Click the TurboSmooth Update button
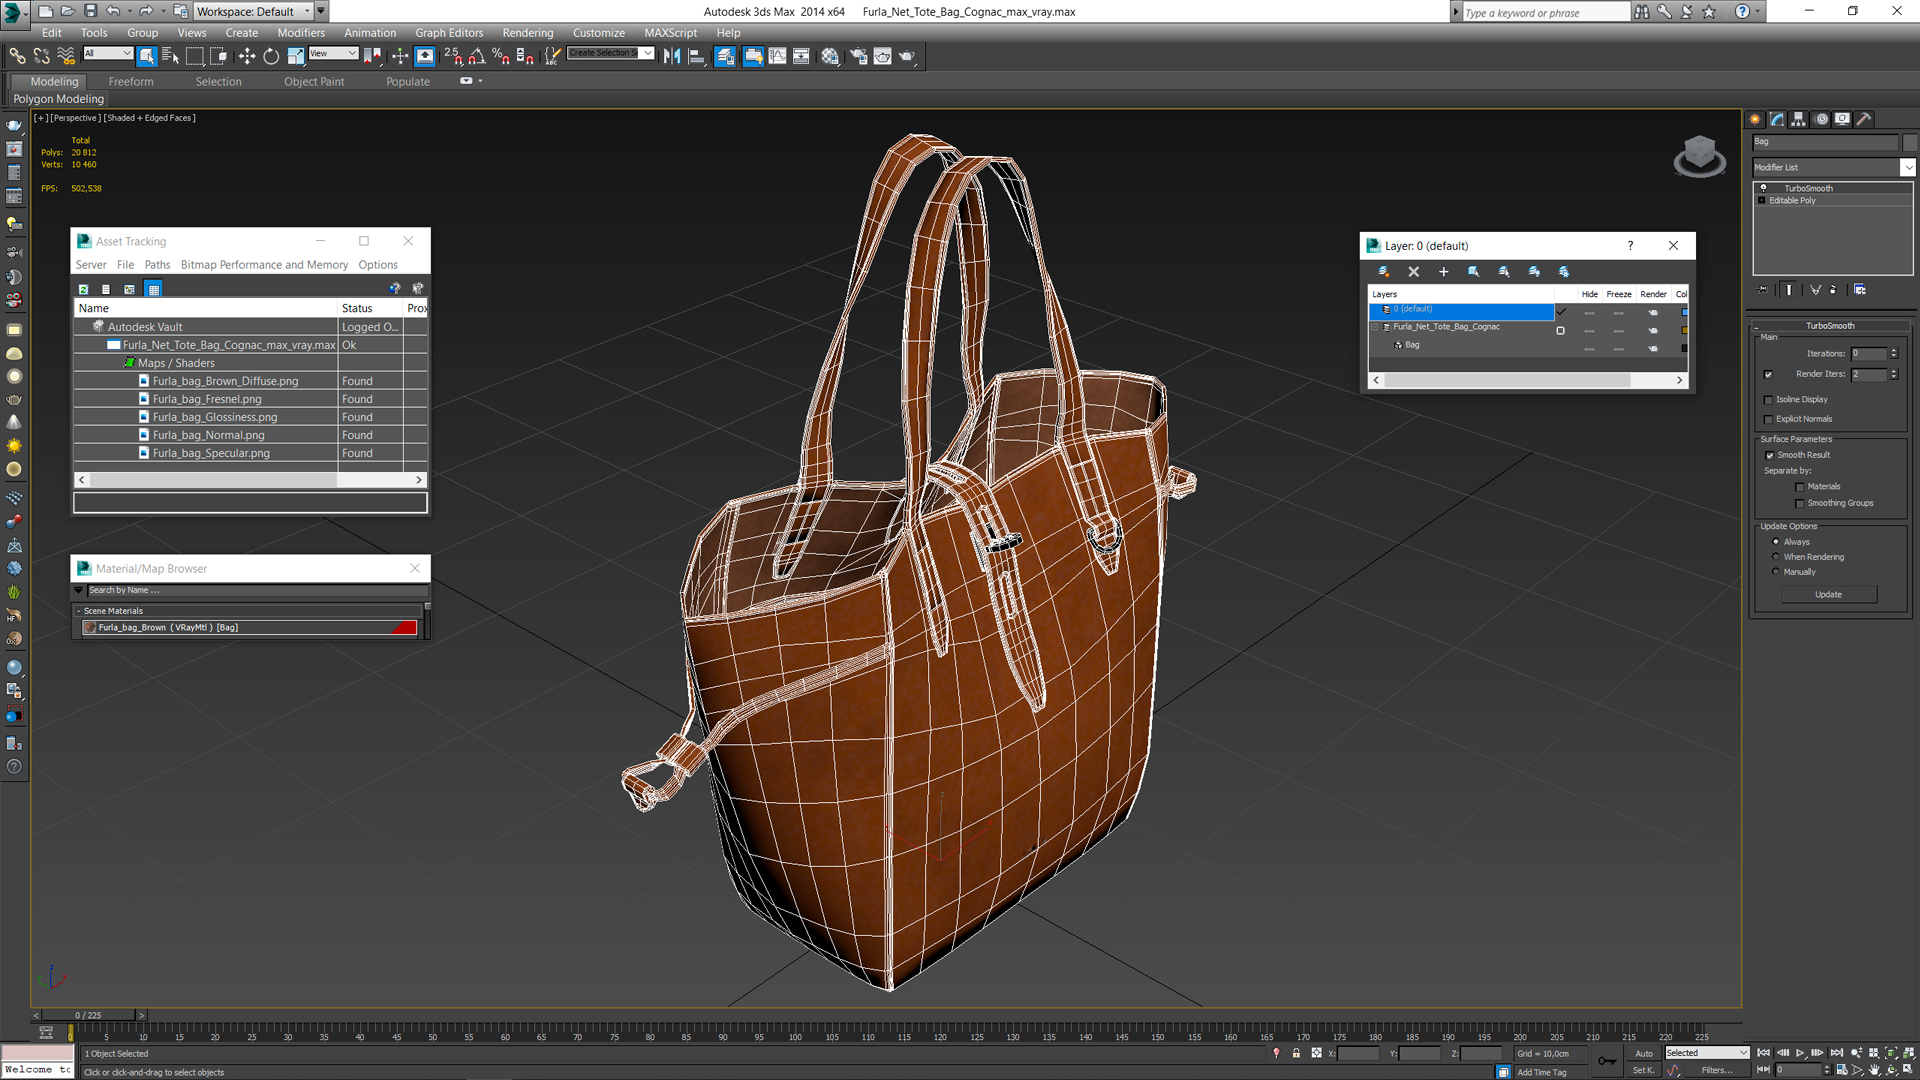Viewport: 1920px width, 1080px height. click(1828, 595)
